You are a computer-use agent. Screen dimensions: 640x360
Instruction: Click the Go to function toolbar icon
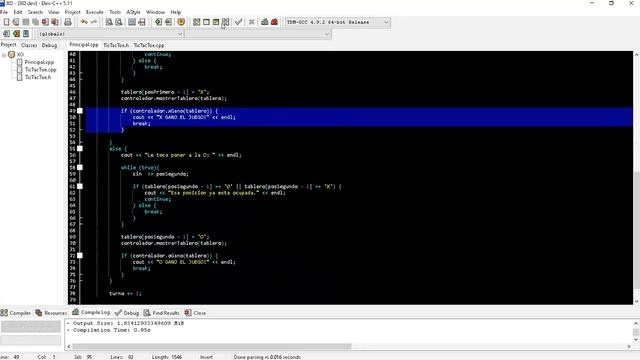pyautogui.click(x=132, y=22)
